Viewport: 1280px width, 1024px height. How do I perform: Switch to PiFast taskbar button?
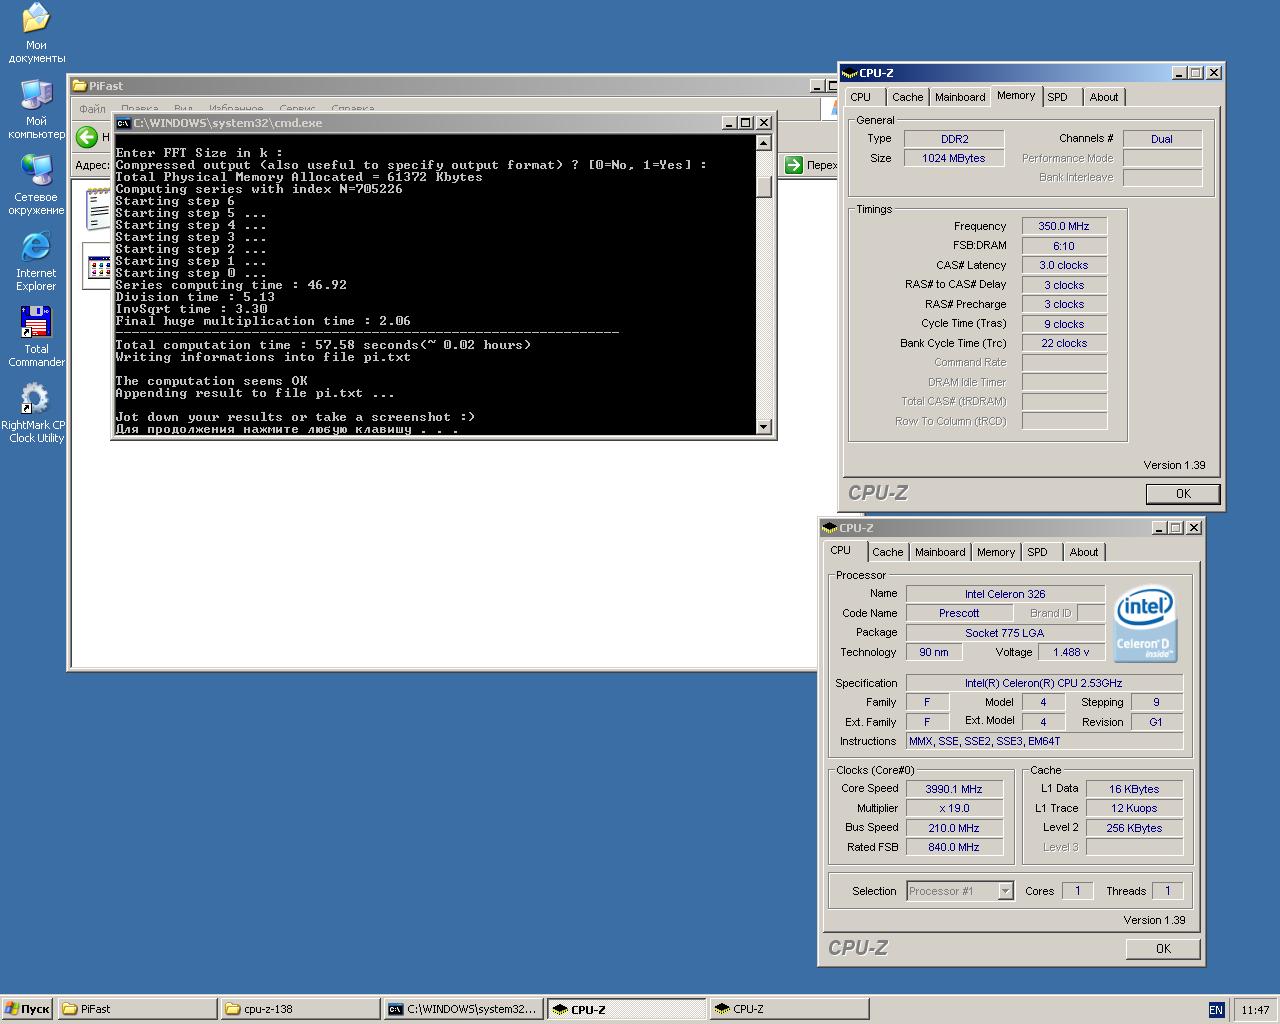(x=137, y=1009)
